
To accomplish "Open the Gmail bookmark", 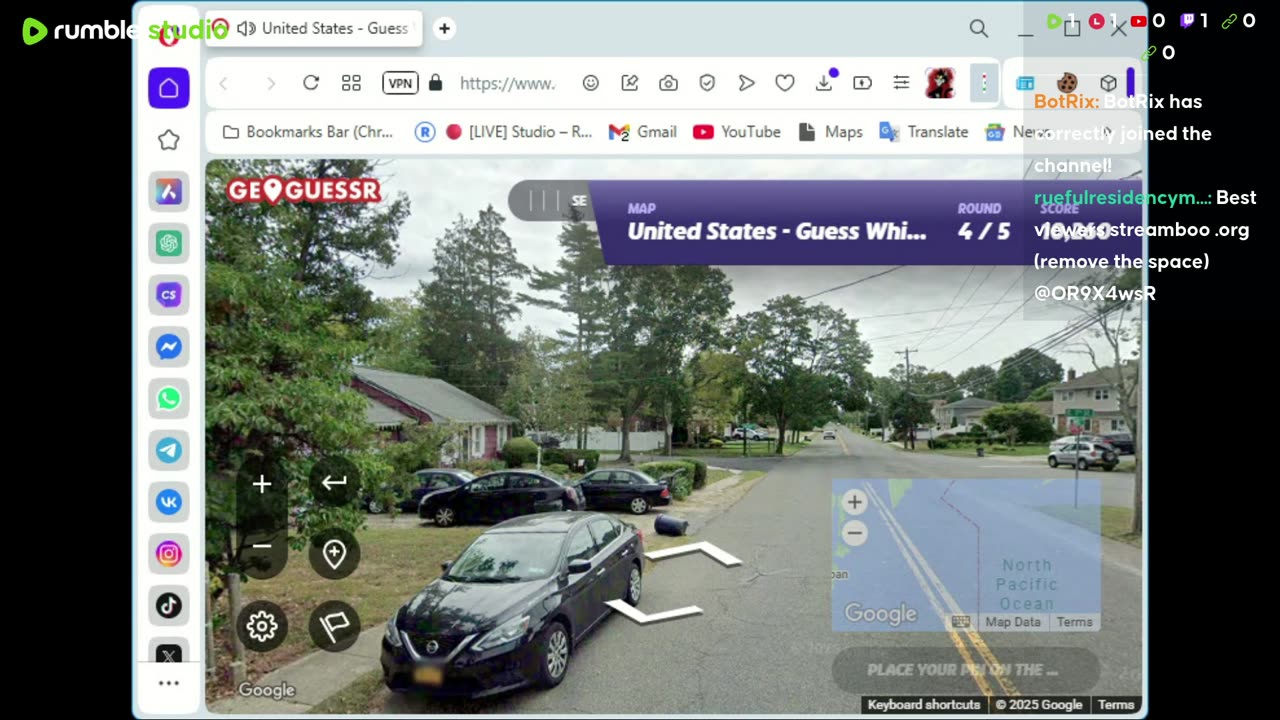I will point(643,132).
